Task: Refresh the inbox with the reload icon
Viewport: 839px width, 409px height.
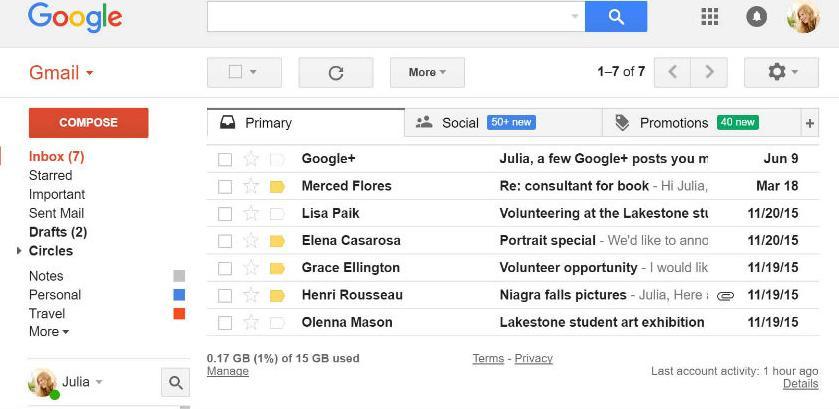Action: (336, 72)
